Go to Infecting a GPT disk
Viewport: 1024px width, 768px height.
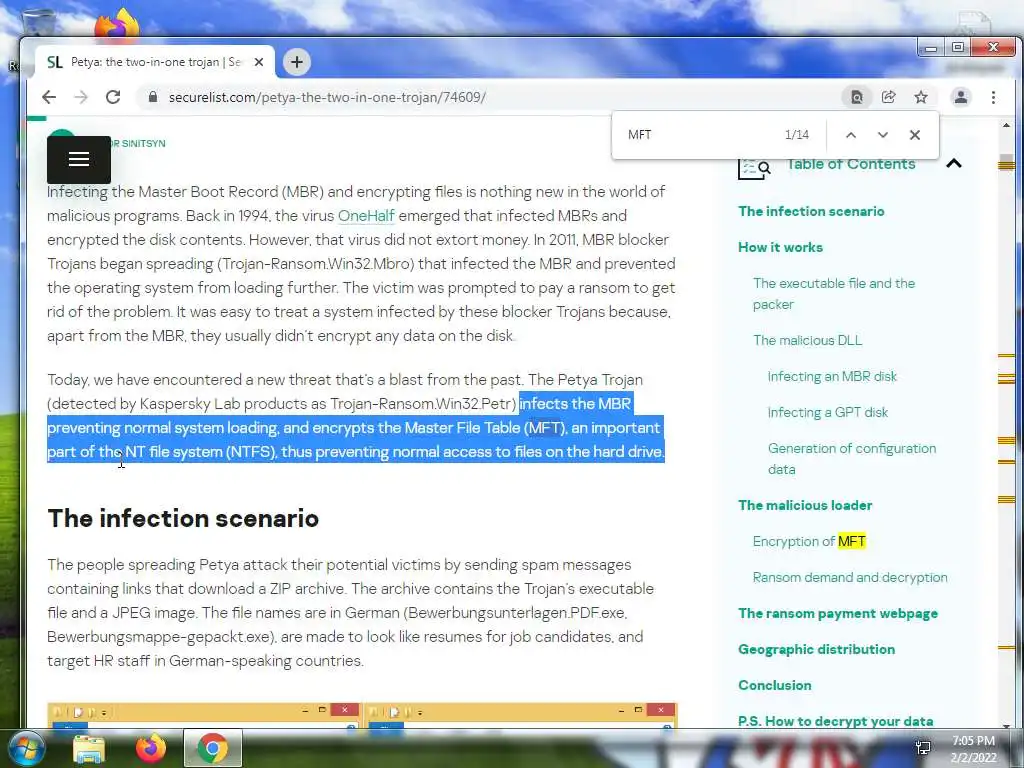coord(827,412)
